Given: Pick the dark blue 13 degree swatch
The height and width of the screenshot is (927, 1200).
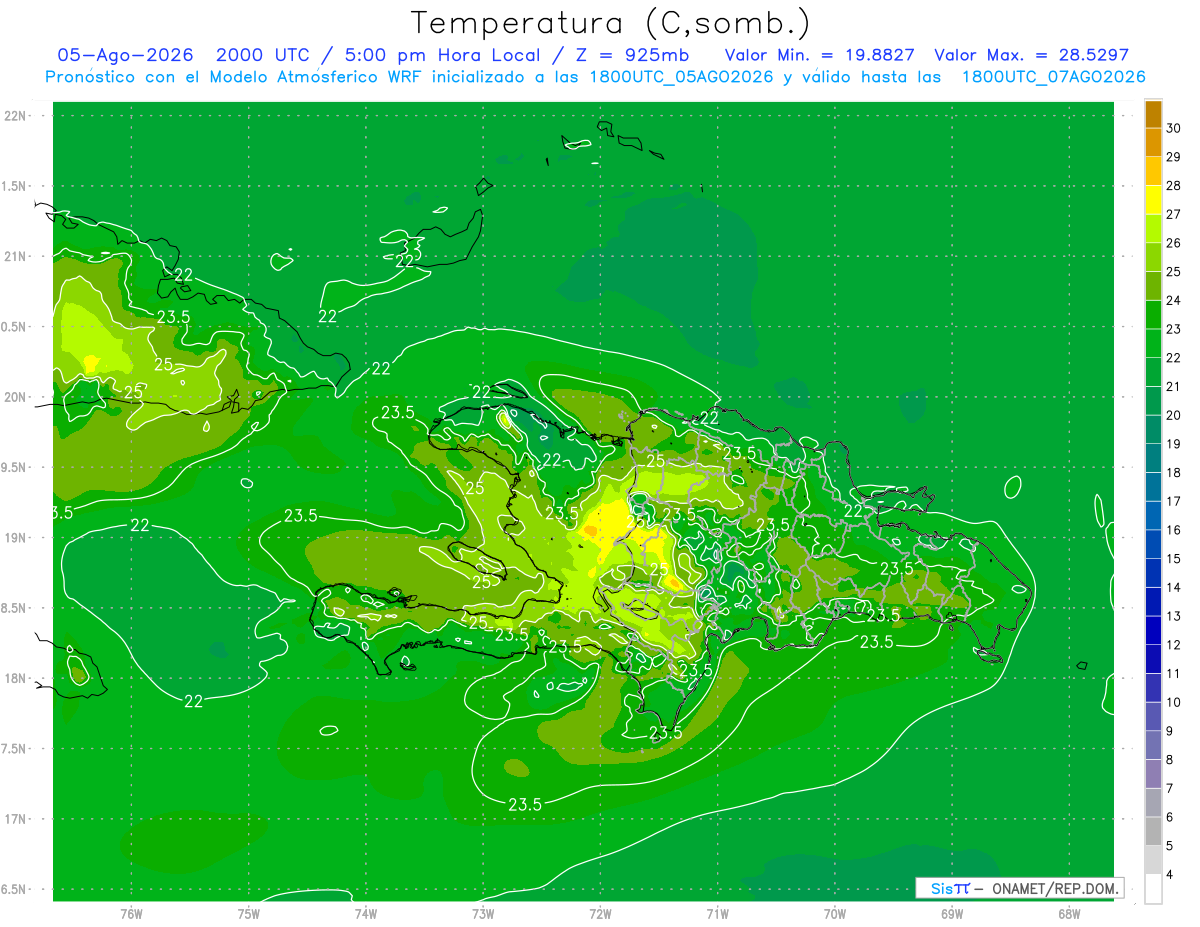Looking at the screenshot, I should (x=1153, y=602).
